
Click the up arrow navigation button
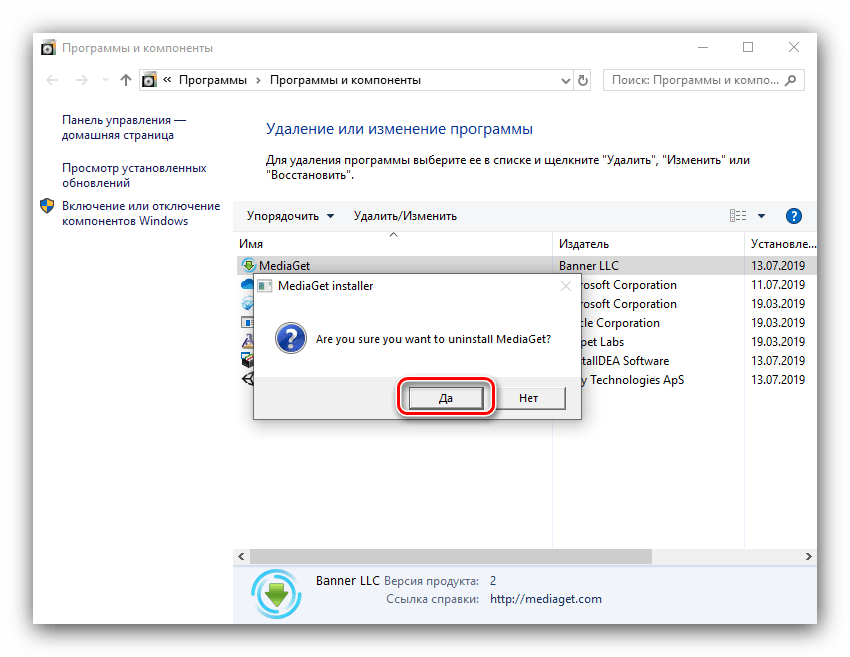[x=125, y=80]
